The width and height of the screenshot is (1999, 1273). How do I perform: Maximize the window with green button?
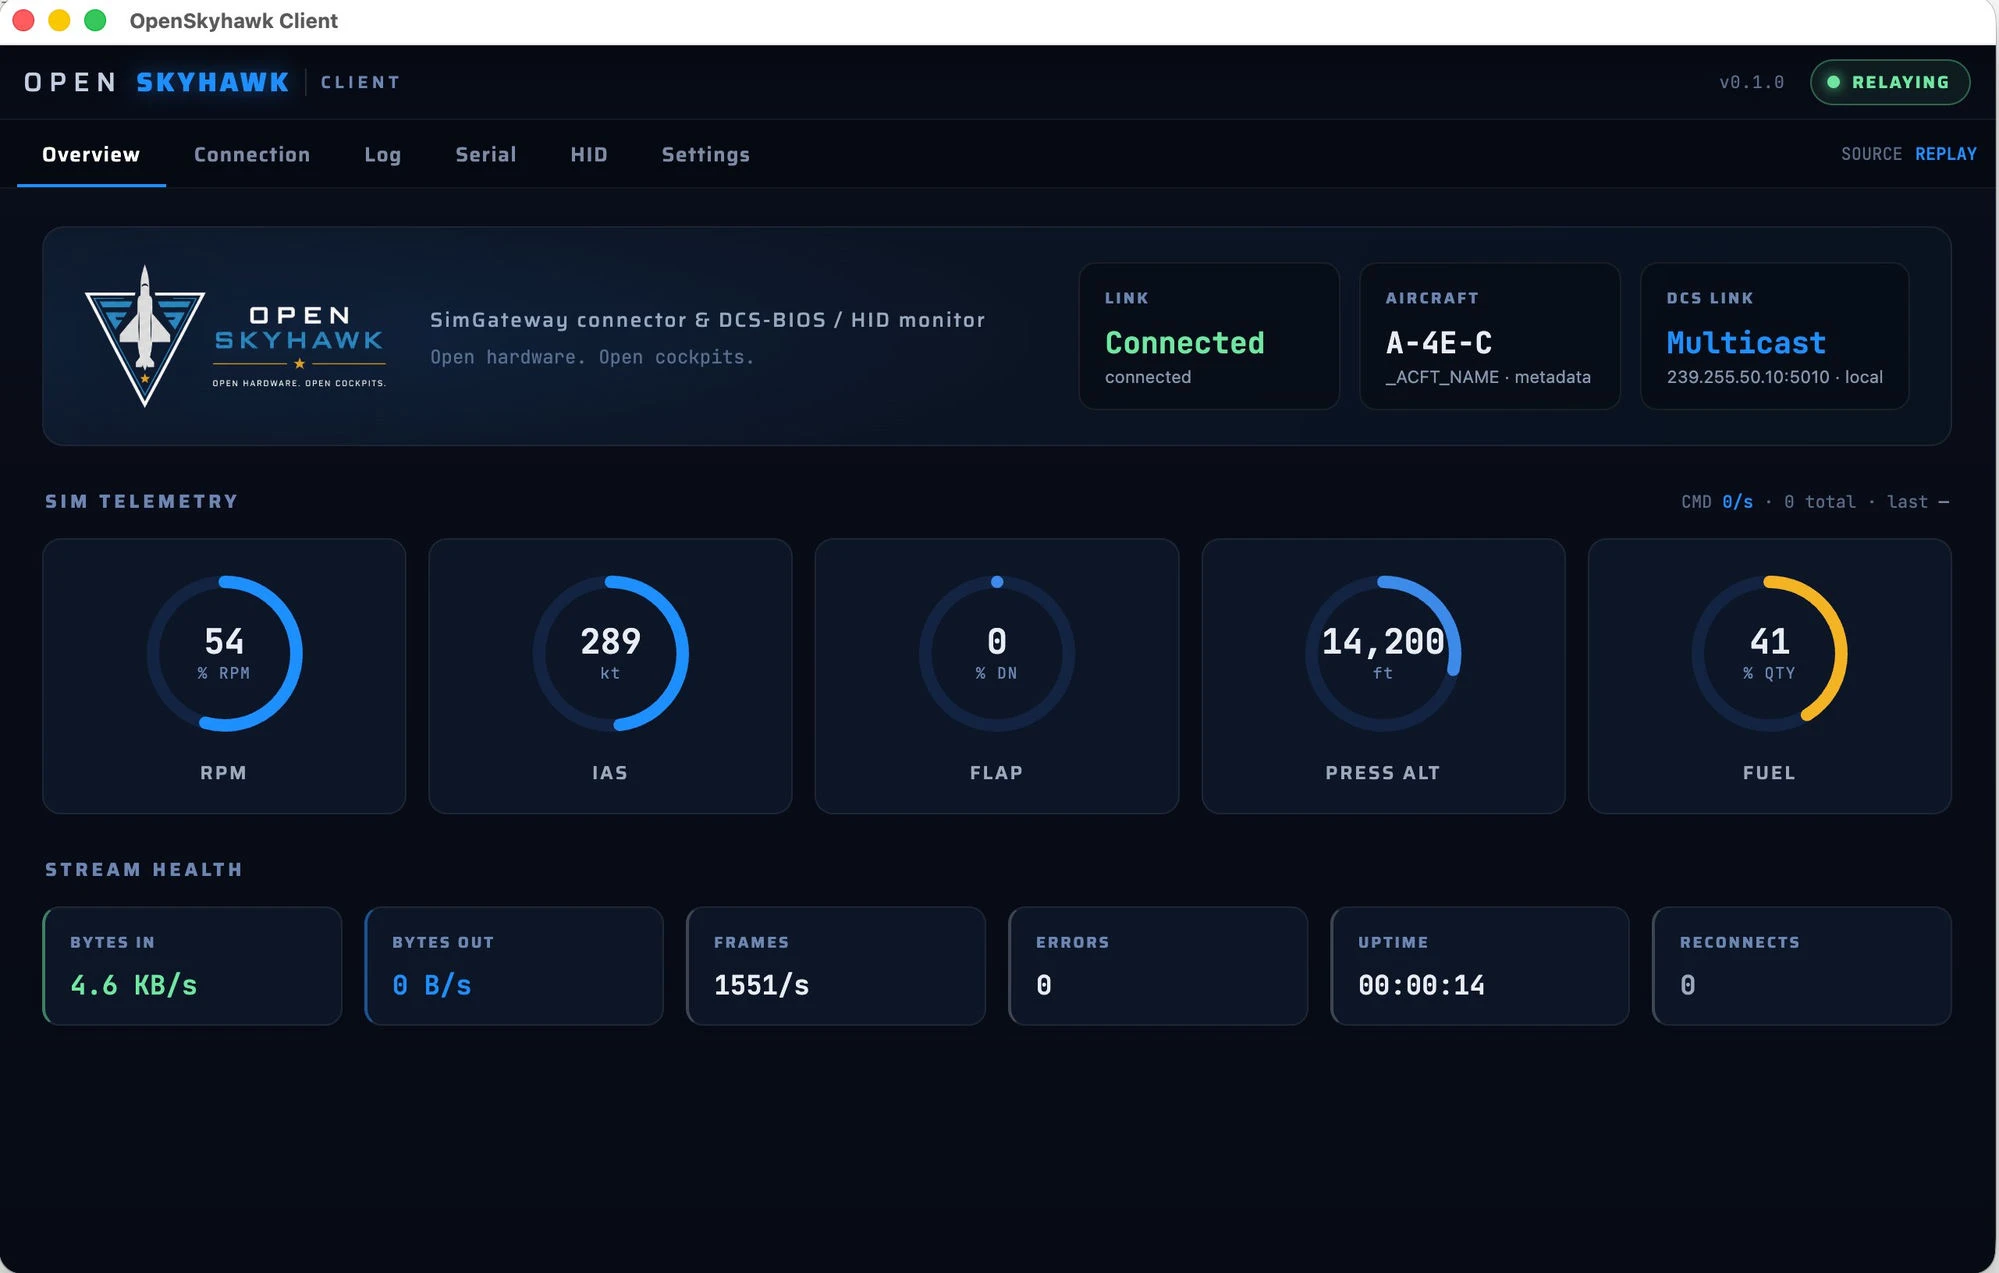click(x=95, y=20)
